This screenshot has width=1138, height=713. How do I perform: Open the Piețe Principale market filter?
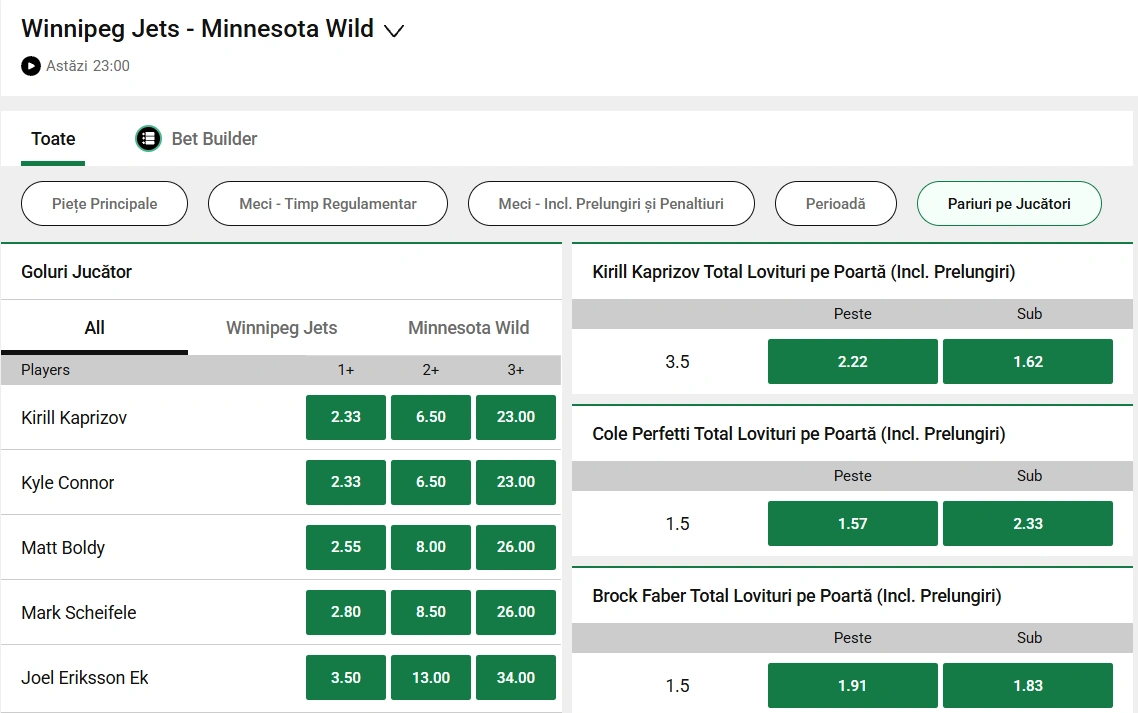(x=103, y=203)
